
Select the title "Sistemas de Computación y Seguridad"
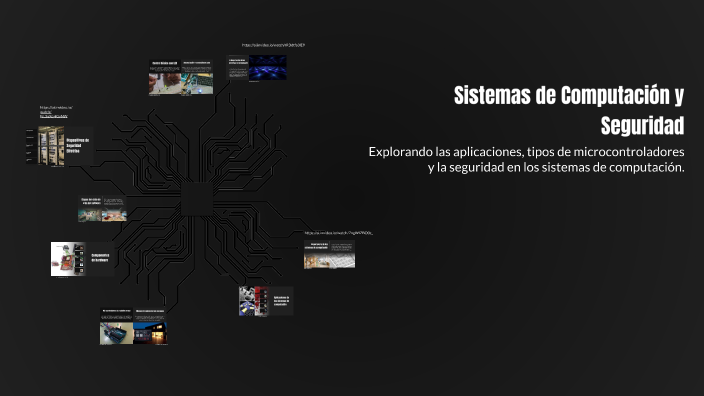[x=569, y=110]
